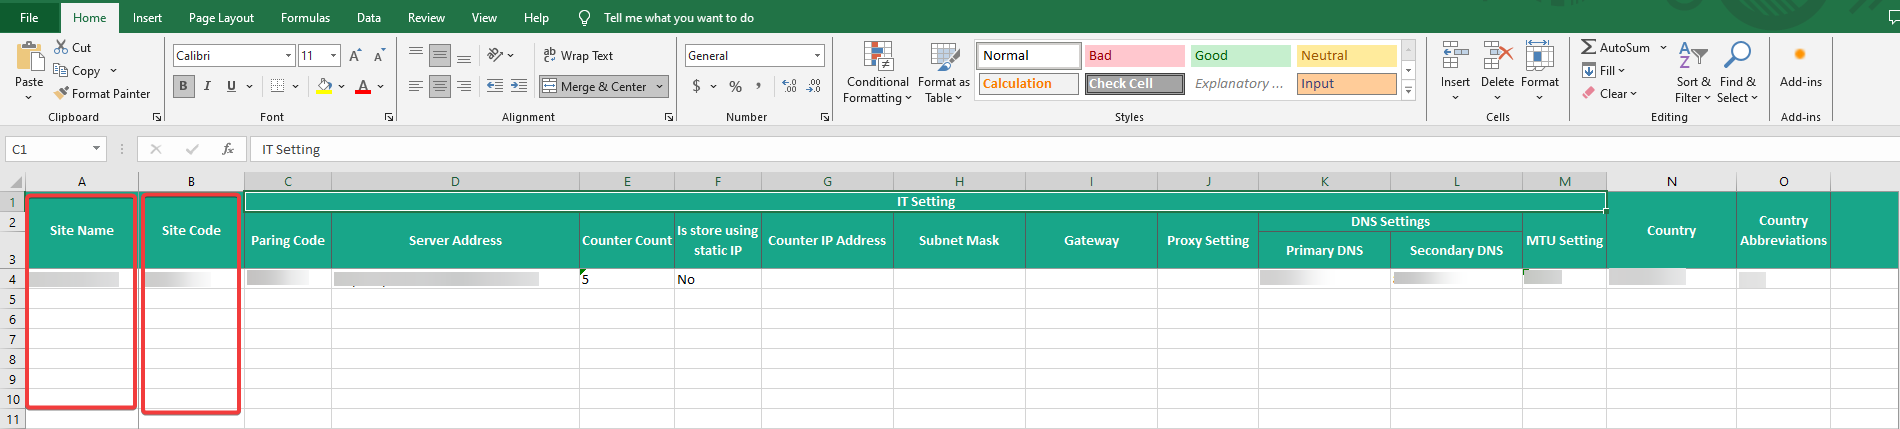The height and width of the screenshot is (429, 1900).
Task: Toggle Bold formatting
Action: coord(183,86)
